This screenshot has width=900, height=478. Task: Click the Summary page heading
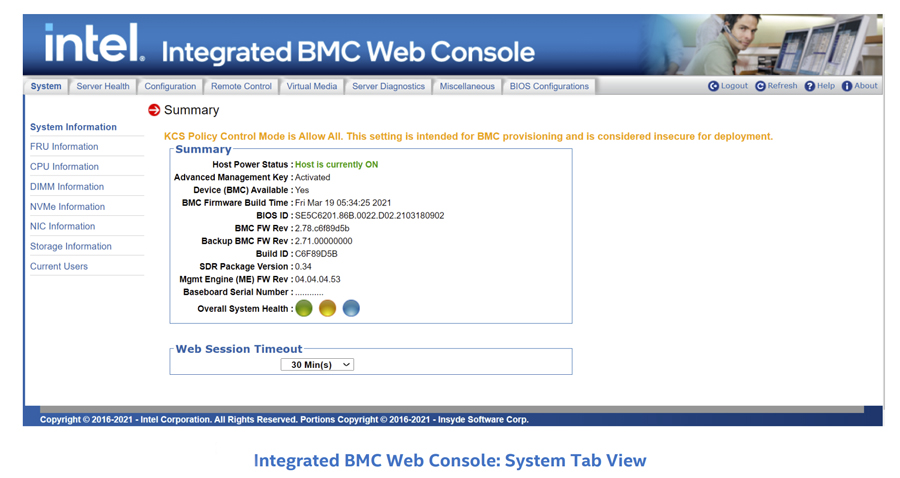pyautogui.click(x=191, y=110)
